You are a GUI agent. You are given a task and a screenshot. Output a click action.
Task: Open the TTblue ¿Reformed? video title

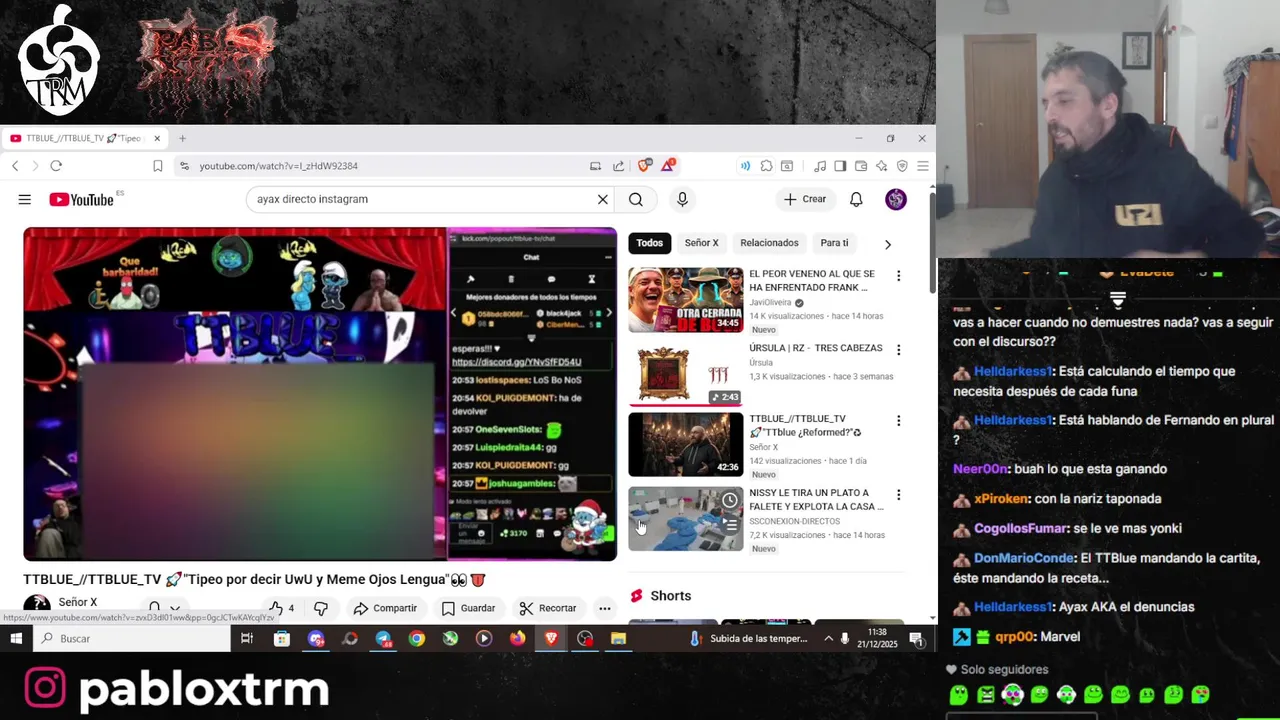[805, 425]
